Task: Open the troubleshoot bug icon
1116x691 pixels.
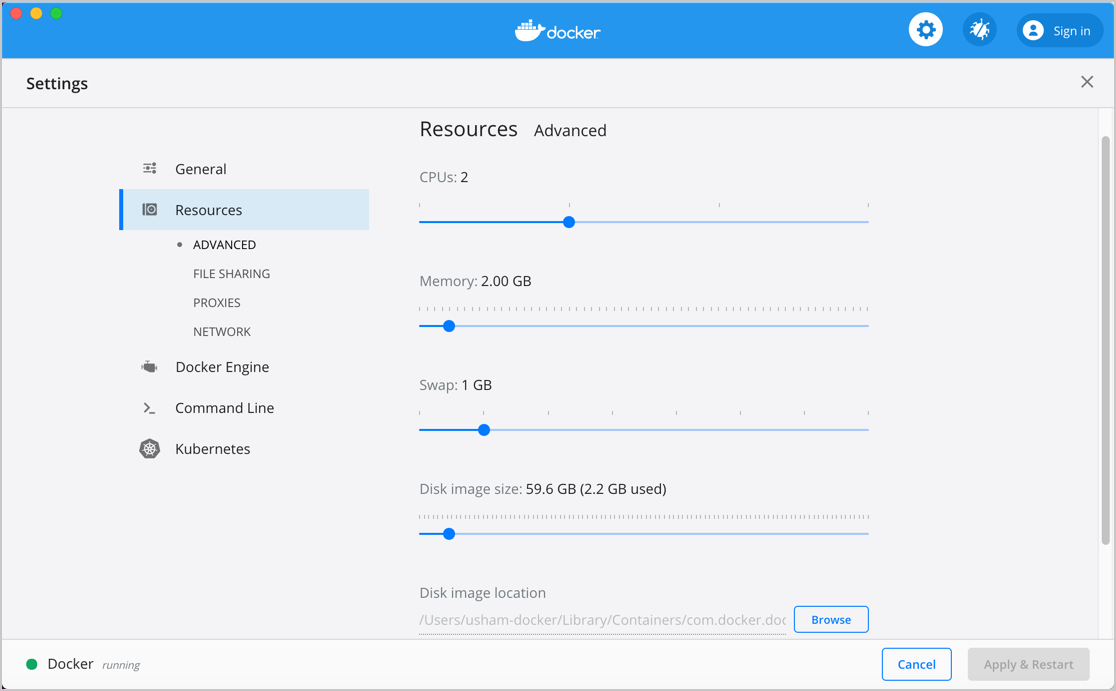Action: pos(979,29)
